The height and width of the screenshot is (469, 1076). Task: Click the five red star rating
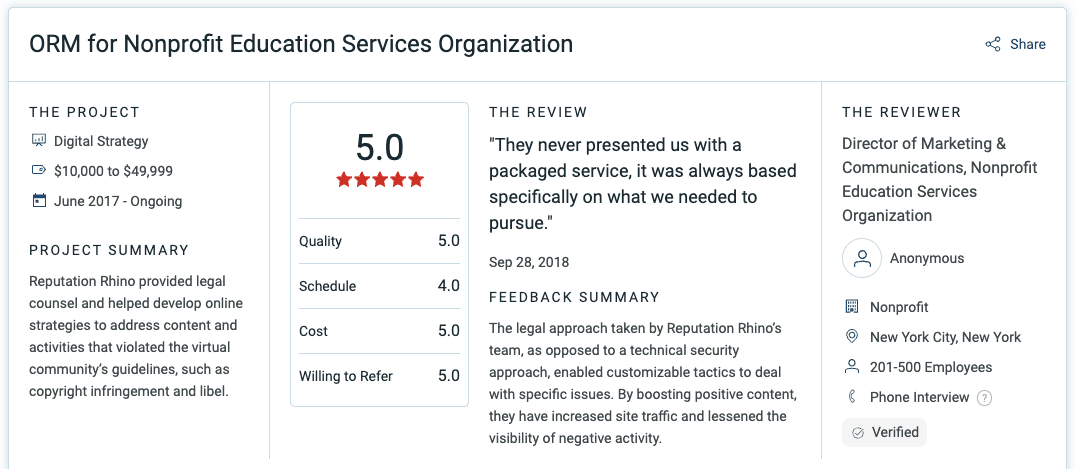point(379,180)
